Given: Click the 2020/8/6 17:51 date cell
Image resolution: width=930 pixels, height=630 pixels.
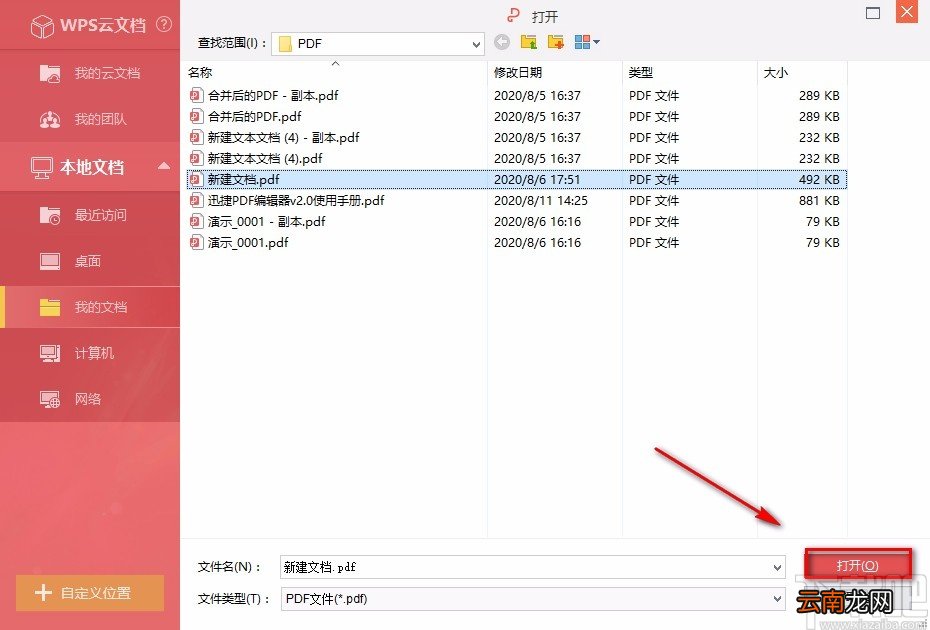Looking at the screenshot, I should [537, 179].
